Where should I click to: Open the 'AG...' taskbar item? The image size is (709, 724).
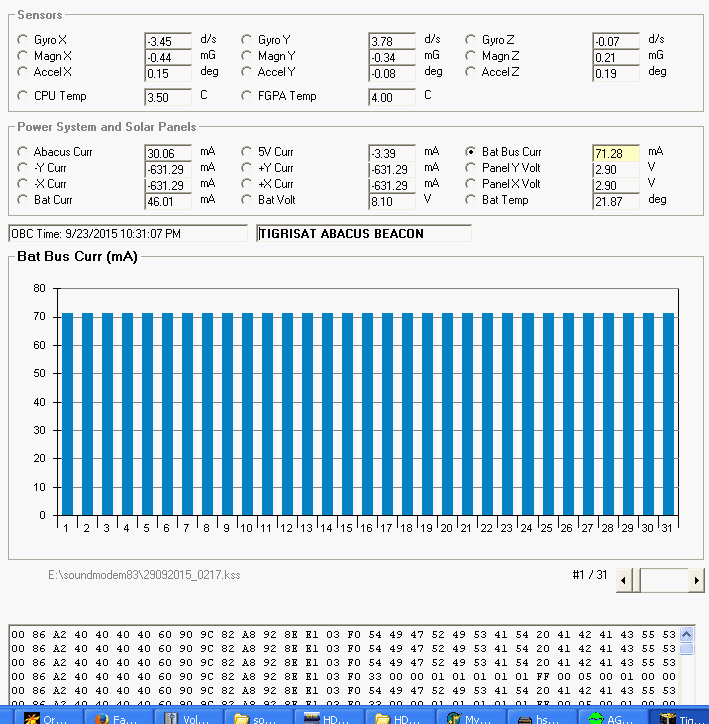(612, 718)
